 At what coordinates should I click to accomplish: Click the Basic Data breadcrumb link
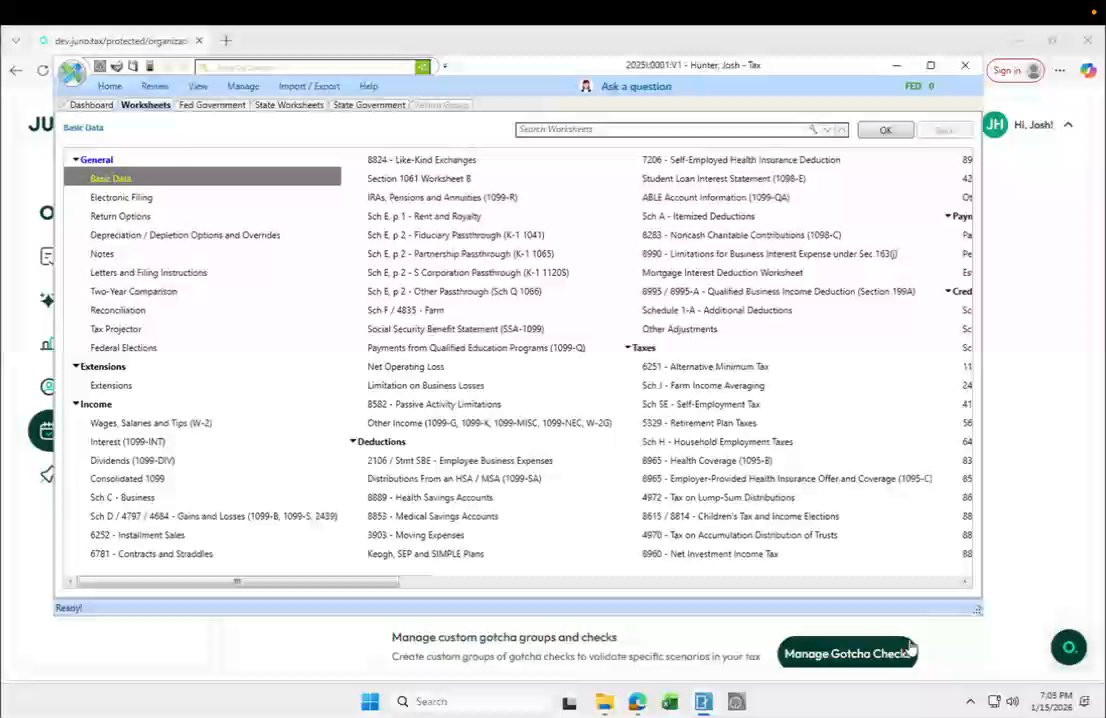pos(83,128)
